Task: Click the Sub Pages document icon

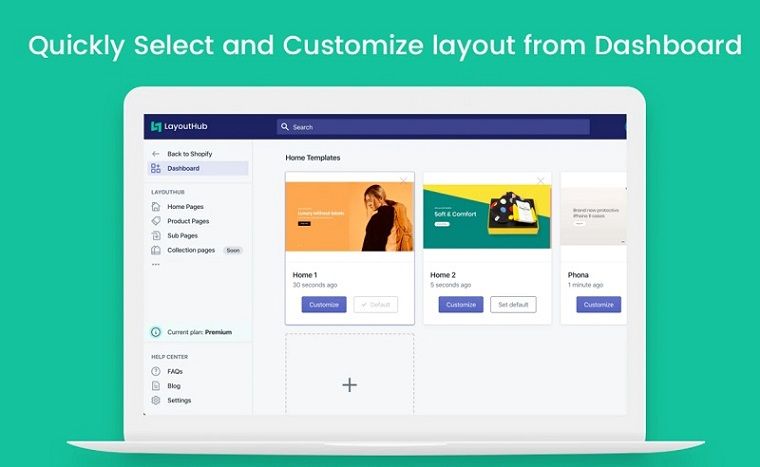Action: coord(156,236)
